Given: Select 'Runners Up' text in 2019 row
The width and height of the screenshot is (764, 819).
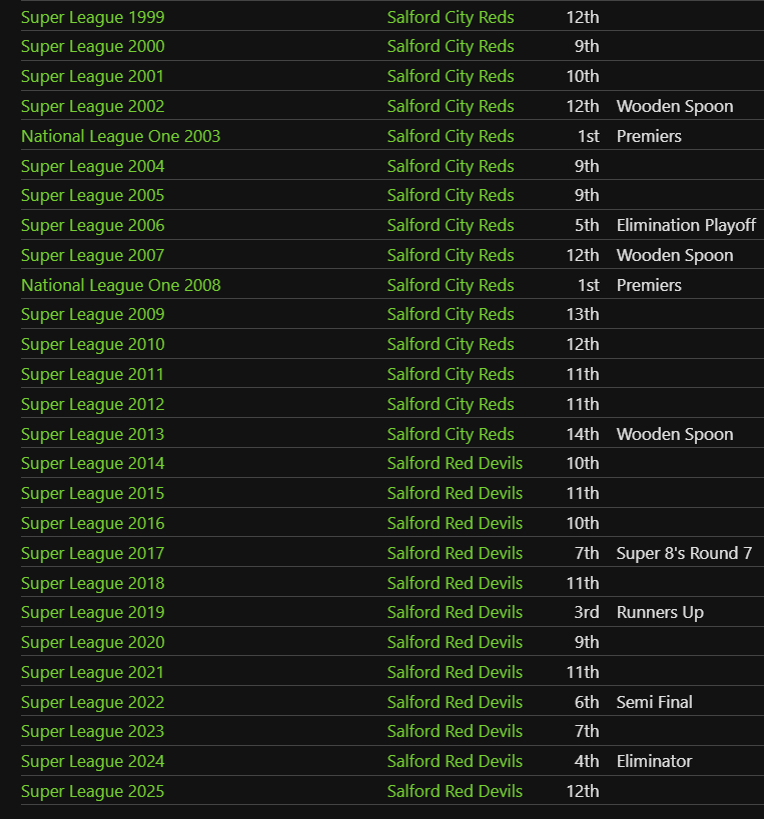Looking at the screenshot, I should point(660,613).
